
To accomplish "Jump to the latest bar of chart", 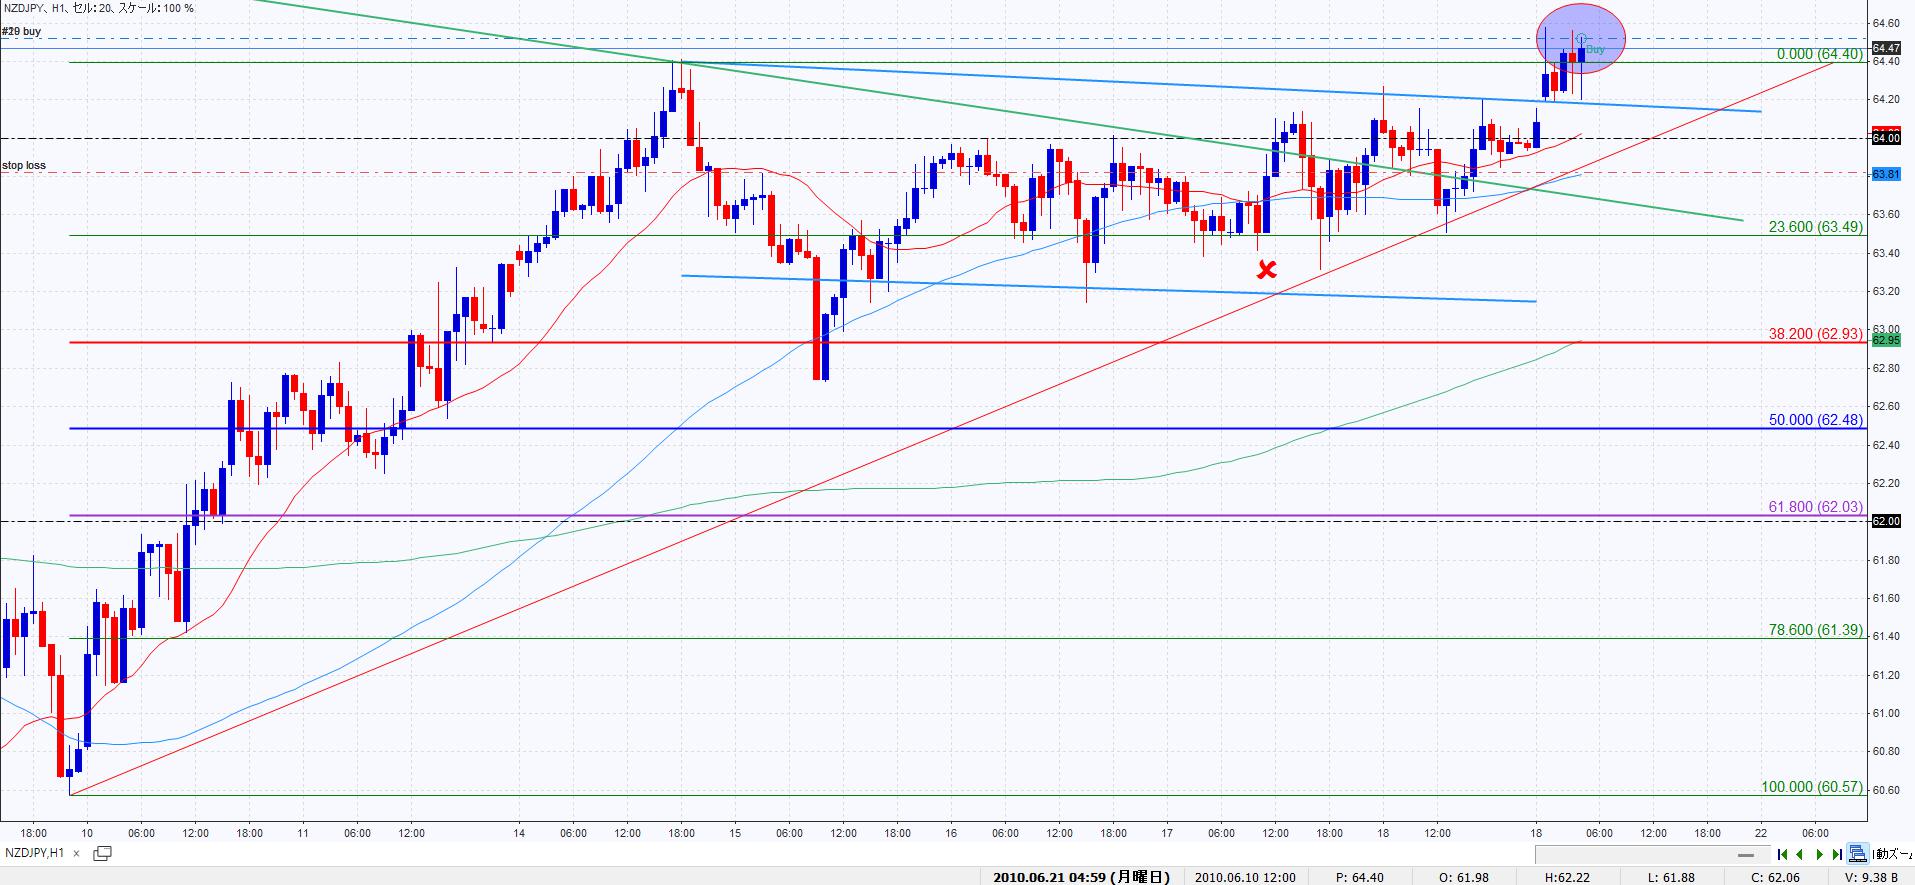I will click(1837, 854).
